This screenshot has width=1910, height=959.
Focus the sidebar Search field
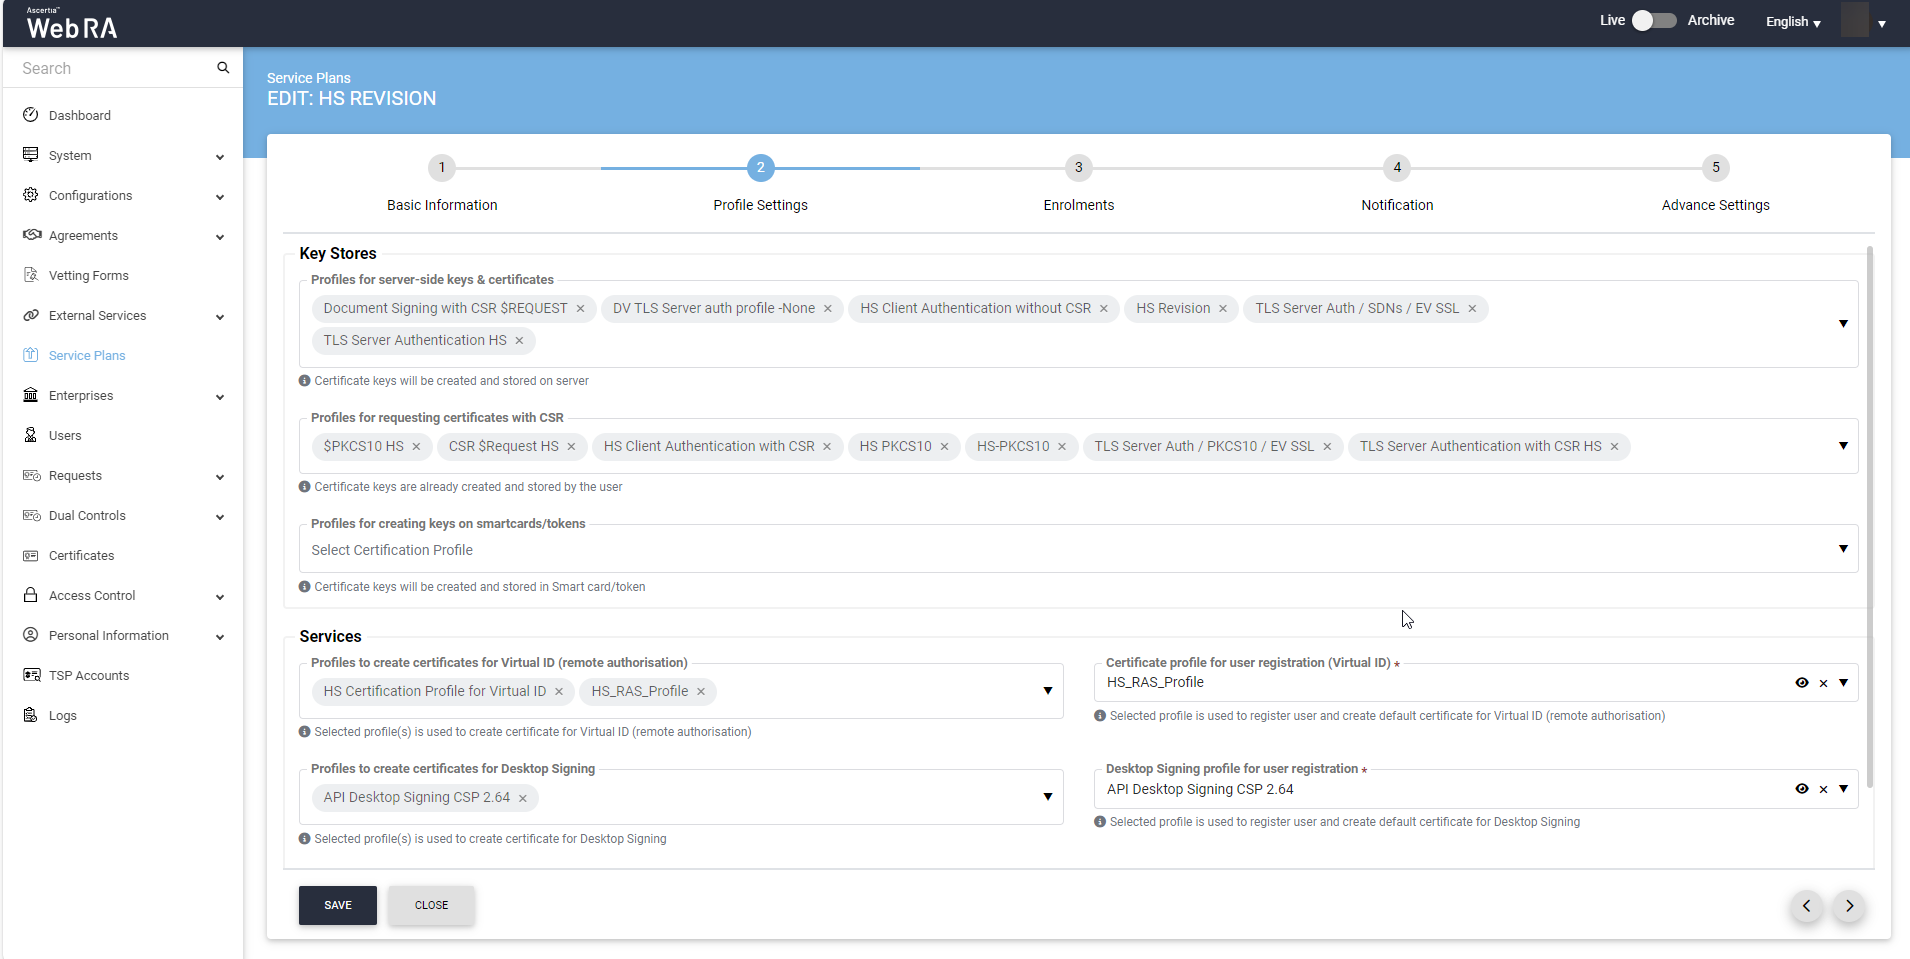point(110,68)
